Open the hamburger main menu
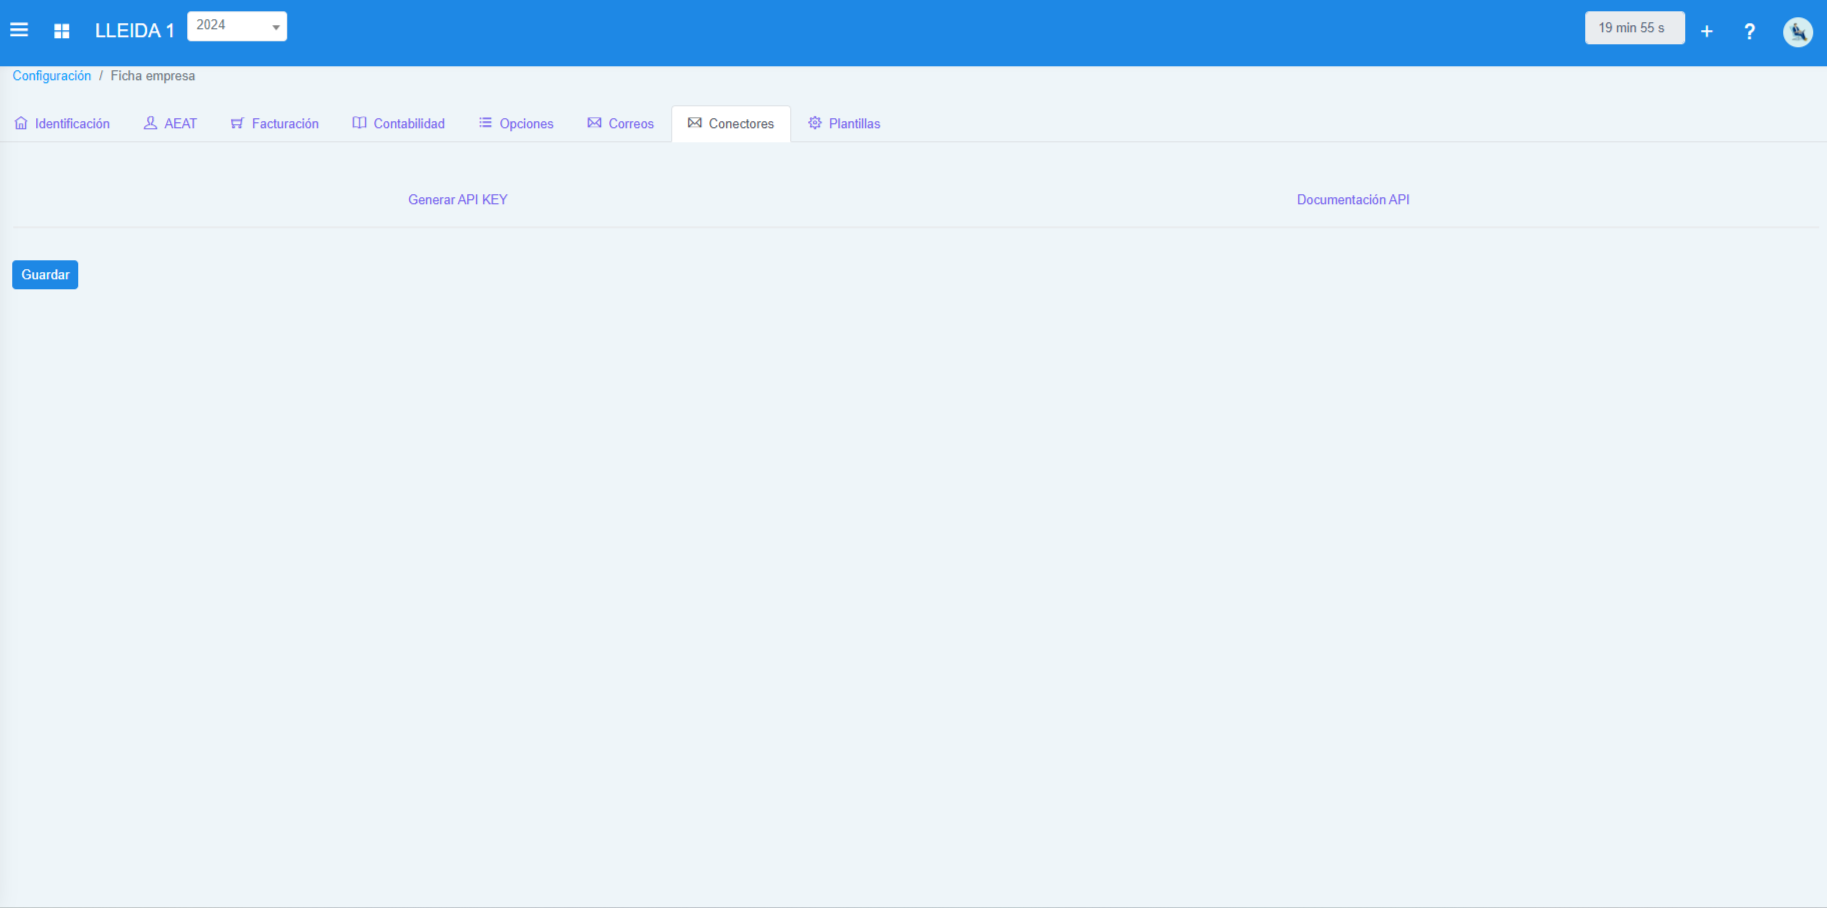Screen dimensions: 1827x908 (19, 30)
